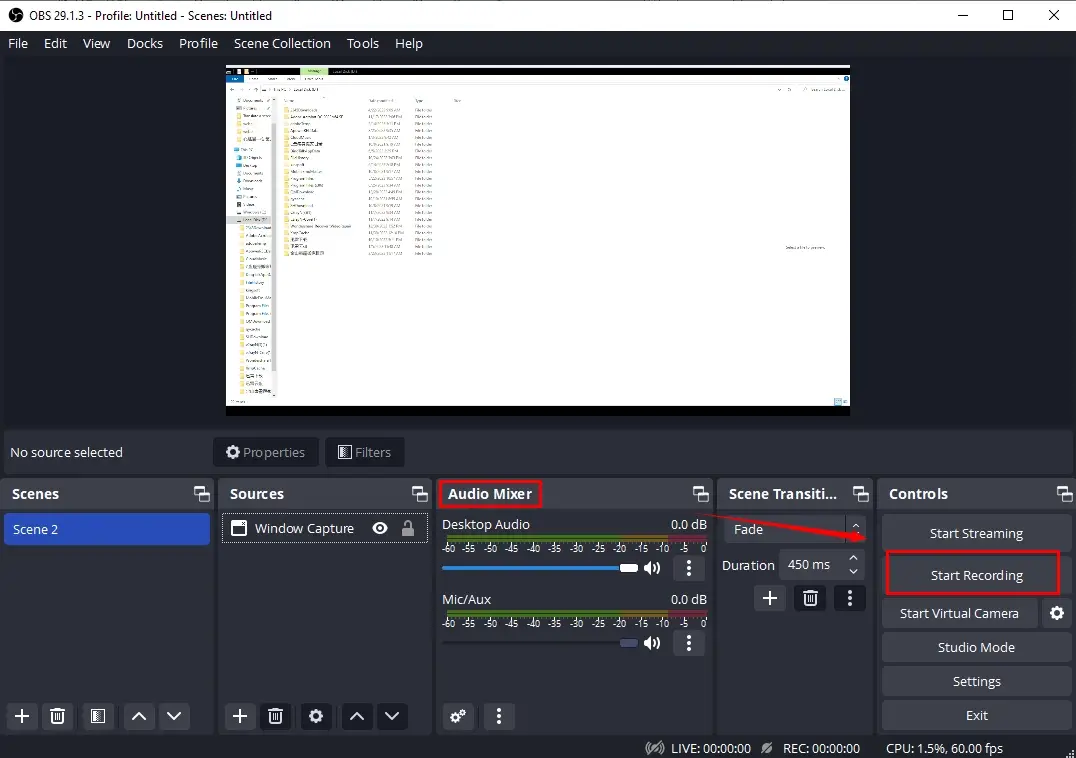The width and height of the screenshot is (1076, 758).
Task: Move source down arrow
Action: pyautogui.click(x=392, y=716)
